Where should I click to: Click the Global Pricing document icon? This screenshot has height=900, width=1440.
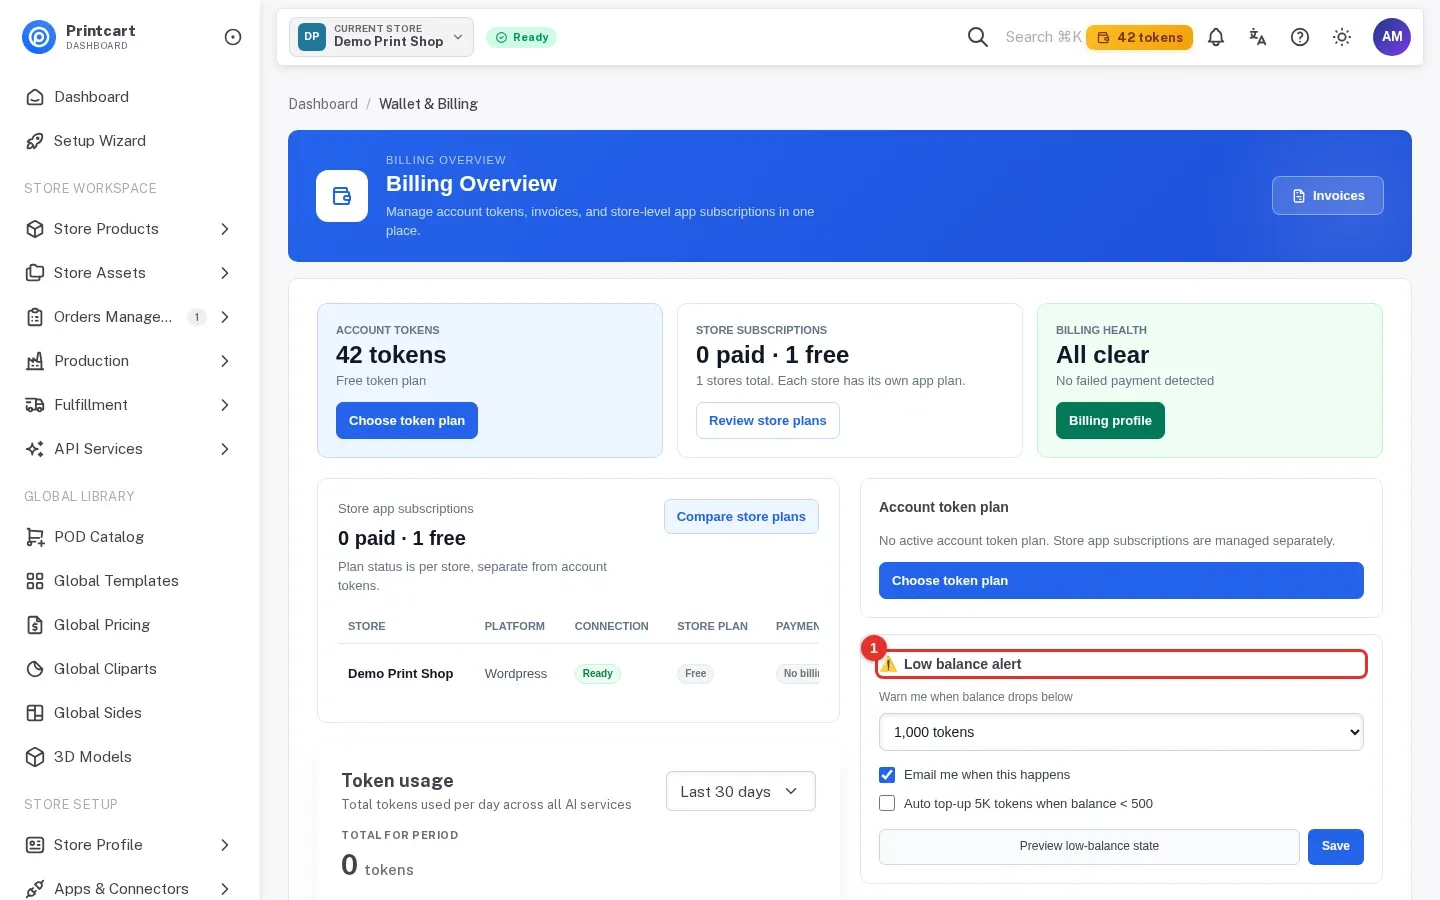coord(35,625)
